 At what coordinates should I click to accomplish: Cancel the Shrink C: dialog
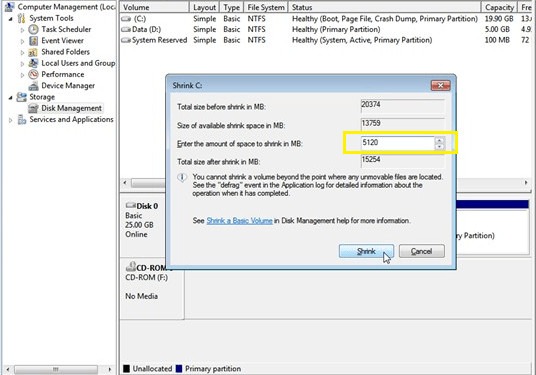click(x=421, y=251)
